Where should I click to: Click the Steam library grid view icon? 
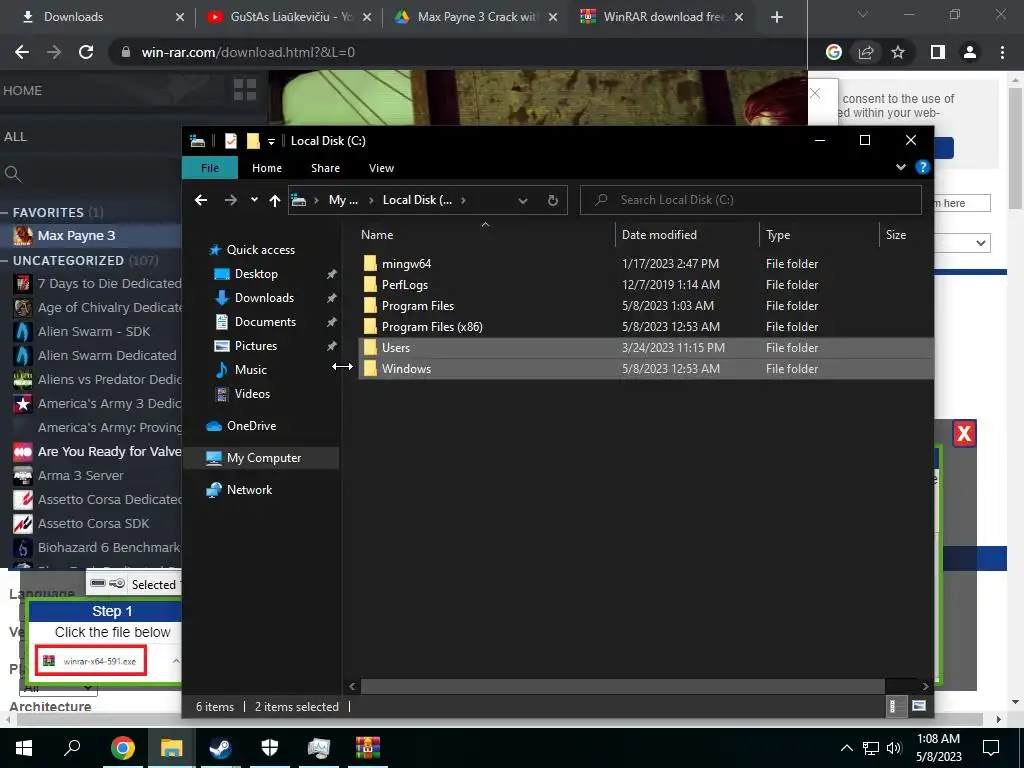pyautogui.click(x=245, y=89)
